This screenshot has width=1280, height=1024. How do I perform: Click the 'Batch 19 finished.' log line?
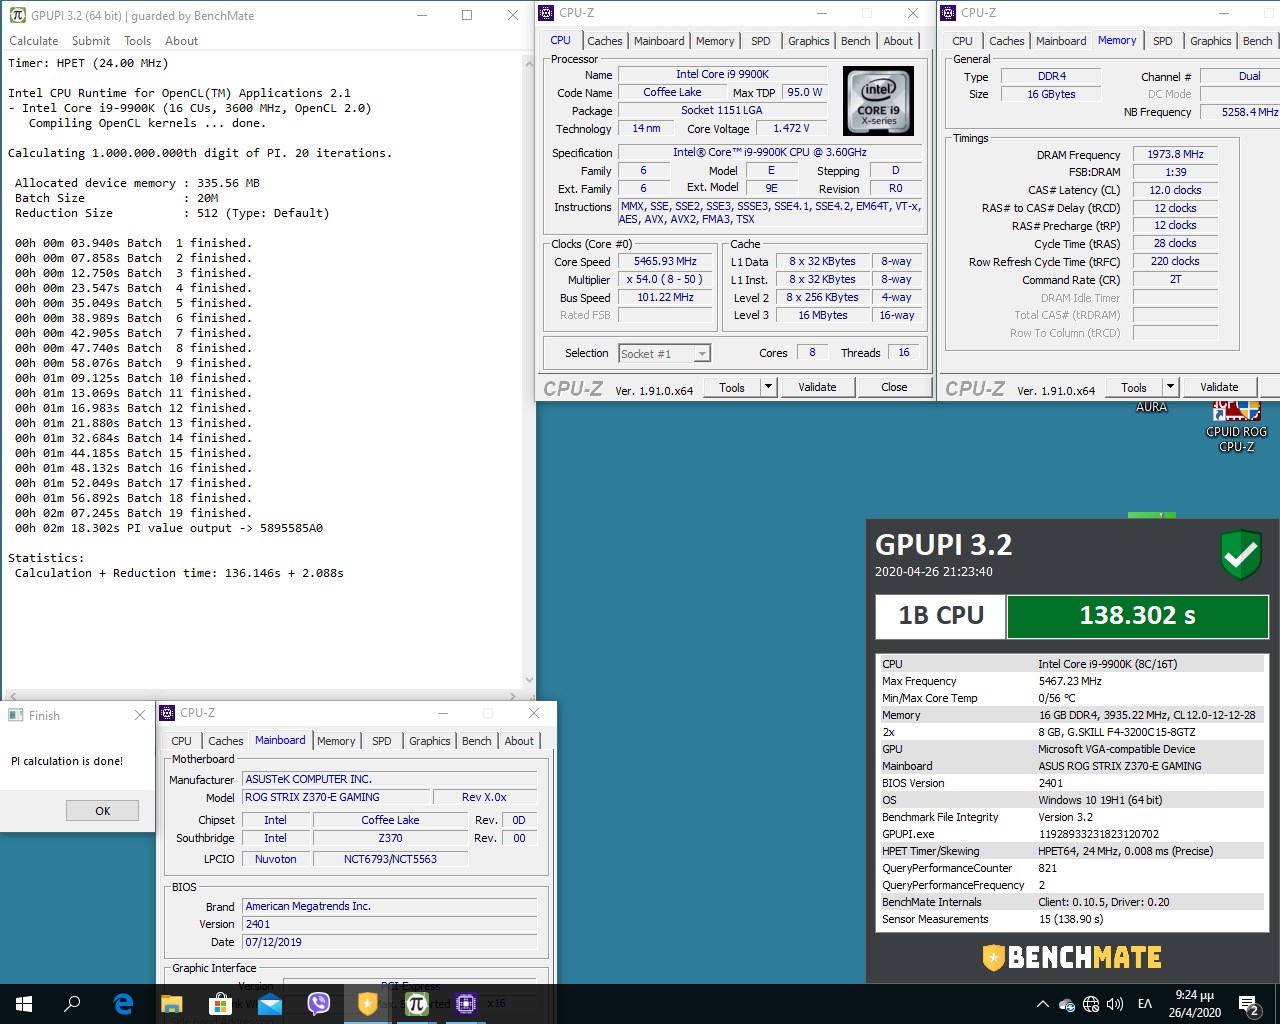click(133, 513)
